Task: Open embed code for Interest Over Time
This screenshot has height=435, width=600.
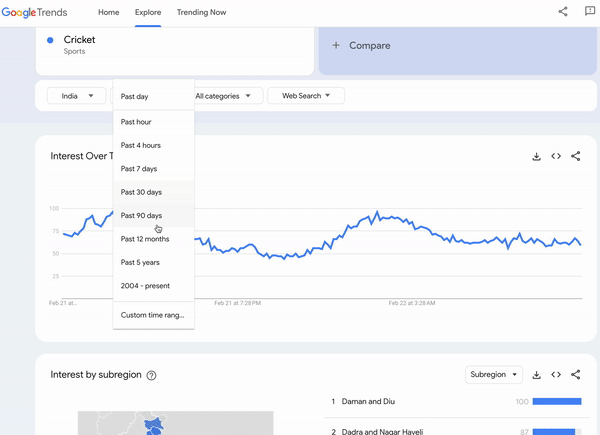Action: point(556,156)
